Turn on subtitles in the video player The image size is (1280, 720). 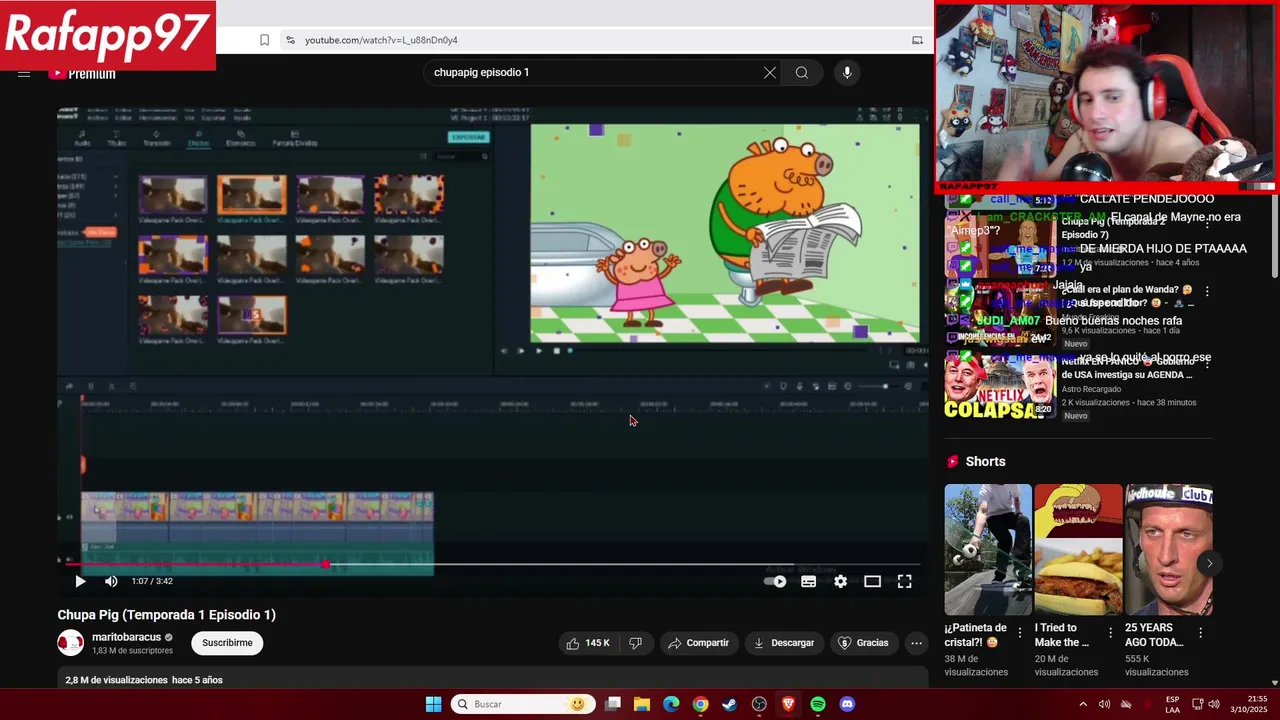808,581
